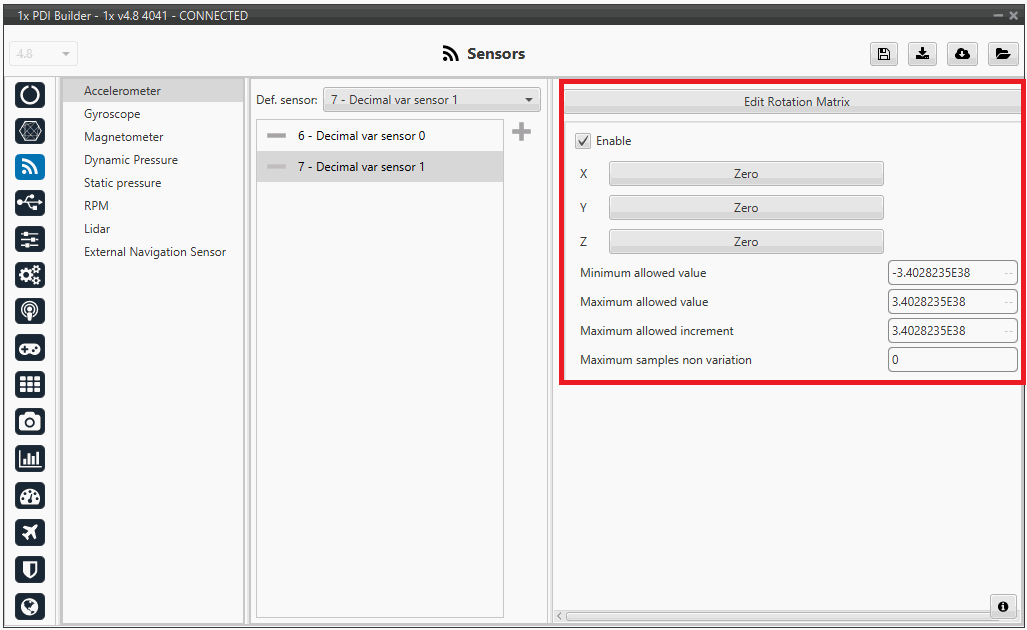This screenshot has height=630, width=1027.
Task: Select Magnetometer in the sensor list
Action: (x=123, y=137)
